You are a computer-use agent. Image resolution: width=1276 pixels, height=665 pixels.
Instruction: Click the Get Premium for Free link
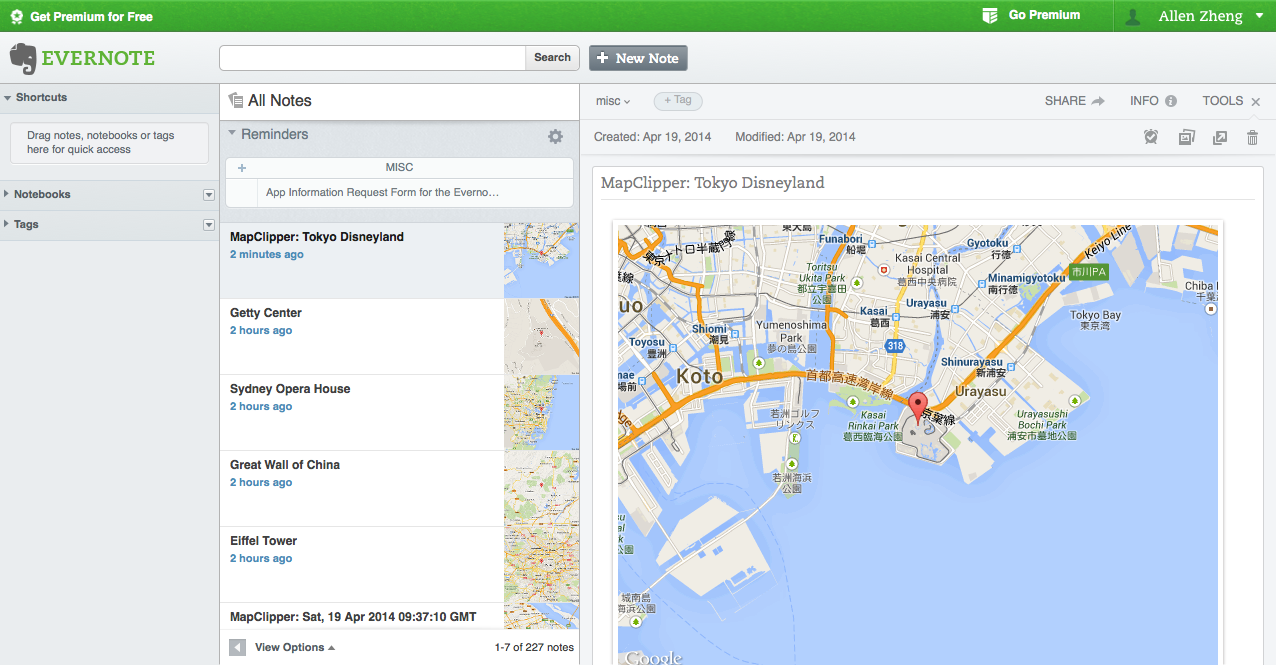pyautogui.click(x=91, y=17)
